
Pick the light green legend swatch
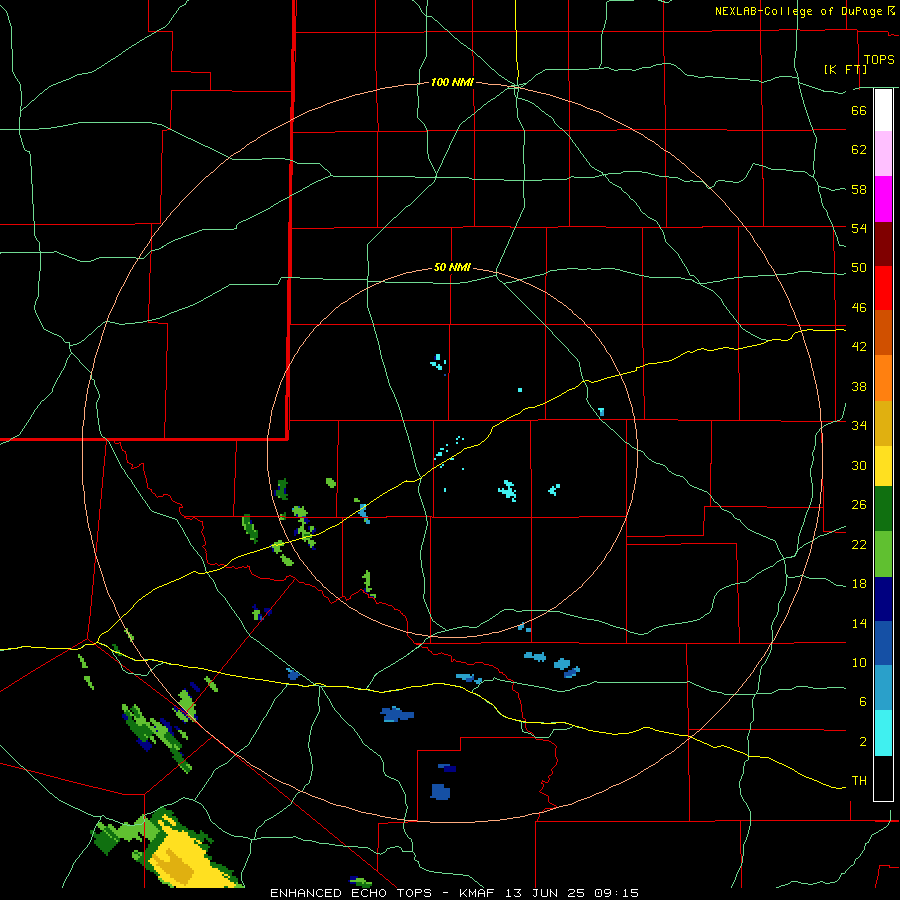[883, 554]
